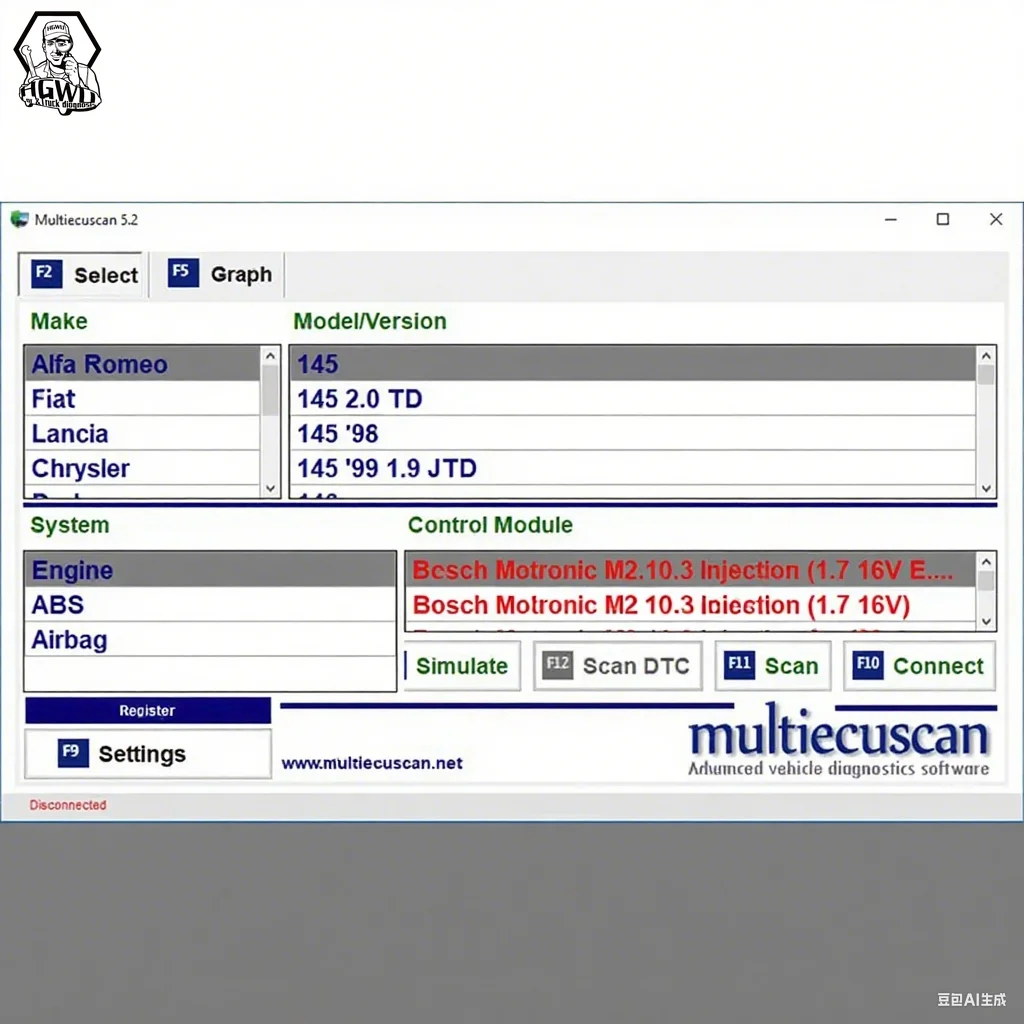Image resolution: width=1024 pixels, height=1024 pixels.
Task: Click the Multiecuscan title bar app icon
Action: [20, 219]
